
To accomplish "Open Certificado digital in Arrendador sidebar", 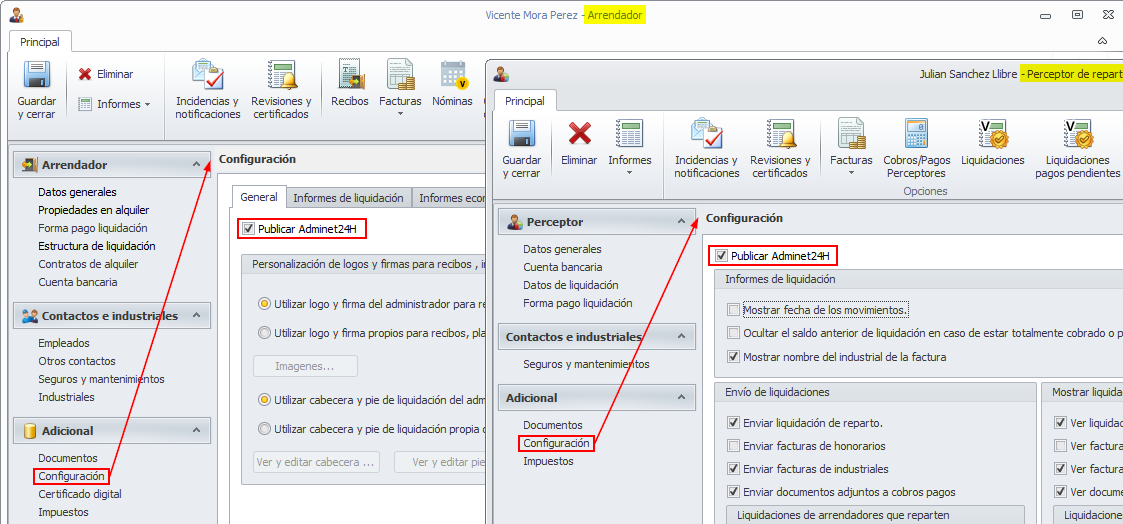I will [x=80, y=494].
